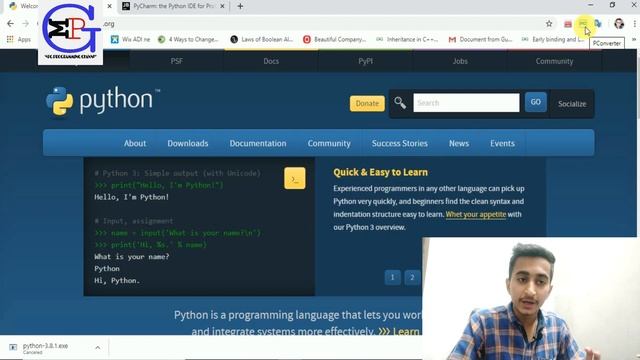Open the About menu item

click(x=135, y=143)
